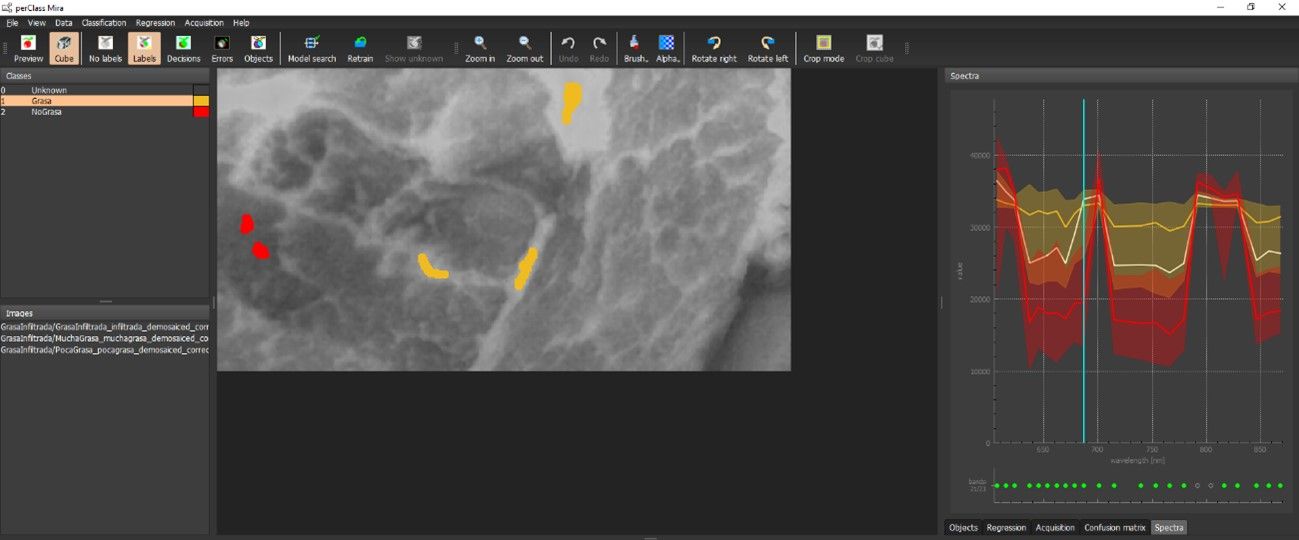Rotate the image right

[x=714, y=48]
